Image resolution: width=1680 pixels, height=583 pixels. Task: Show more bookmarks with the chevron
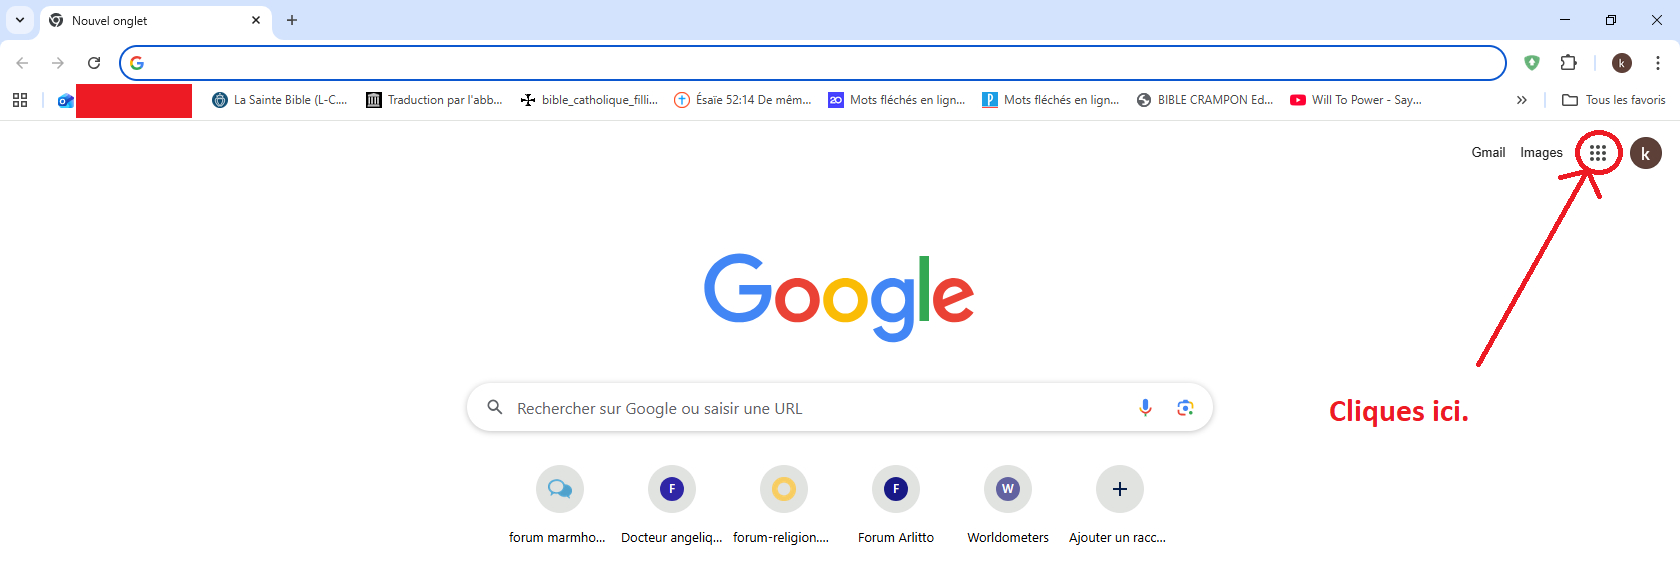coord(1522,100)
